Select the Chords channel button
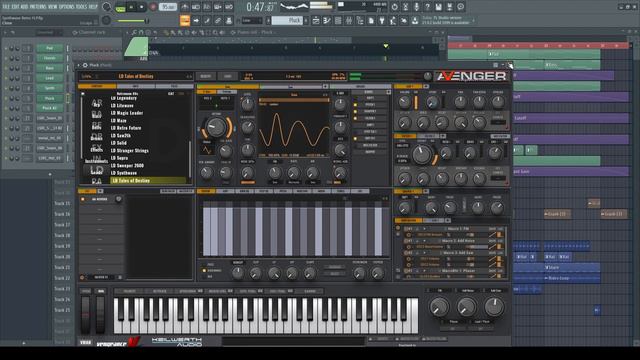This screenshot has height=360, width=640. tap(49, 58)
